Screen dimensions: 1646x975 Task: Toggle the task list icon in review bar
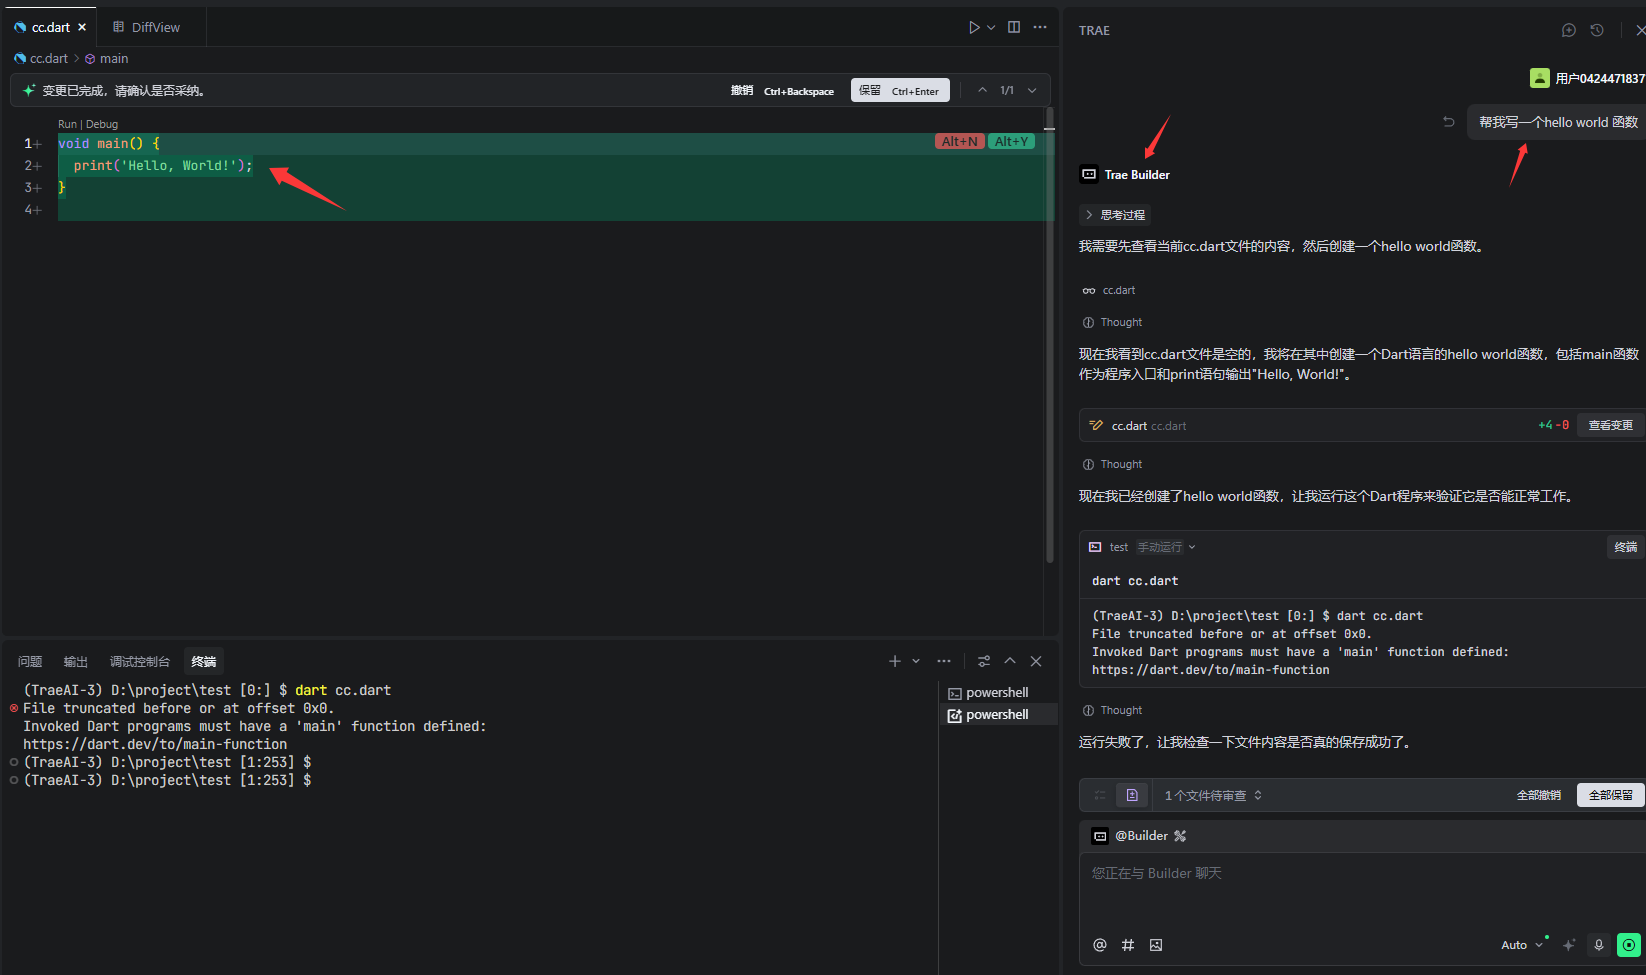pos(1100,795)
